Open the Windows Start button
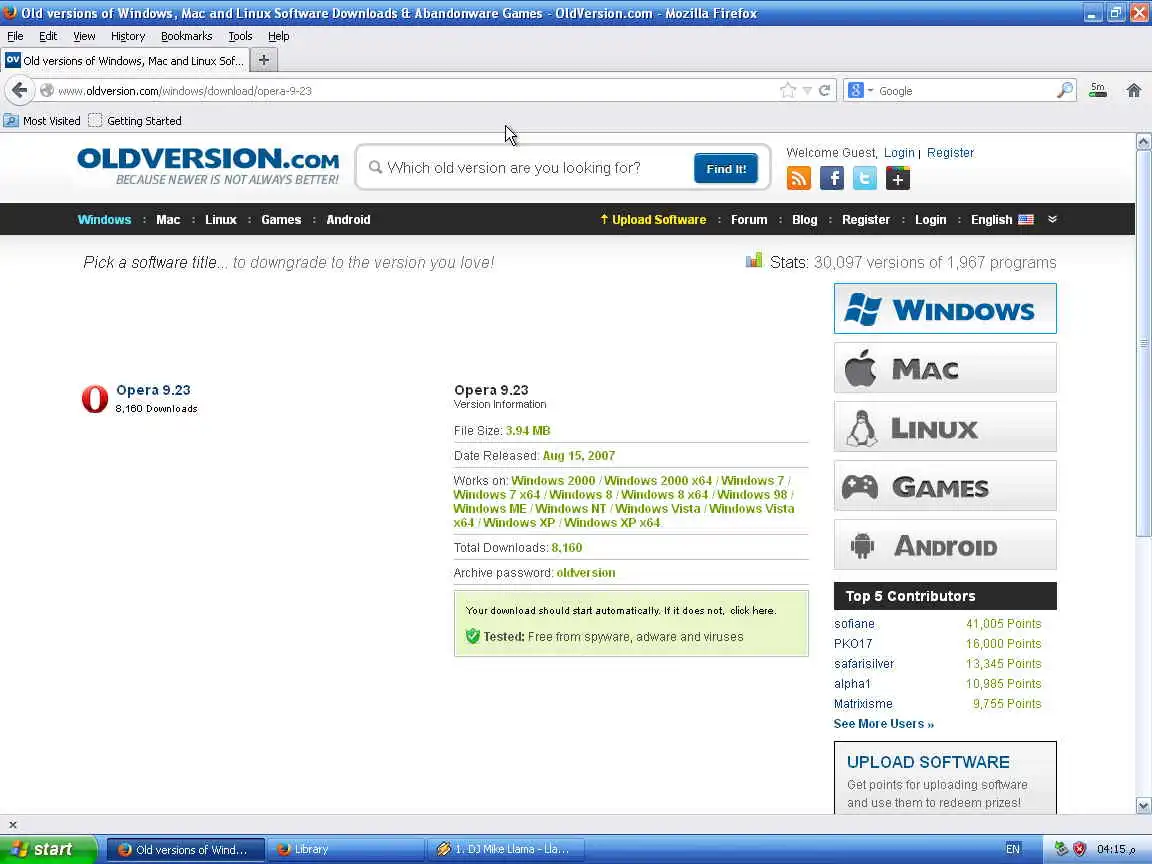The height and width of the screenshot is (864, 1152). pos(48,849)
